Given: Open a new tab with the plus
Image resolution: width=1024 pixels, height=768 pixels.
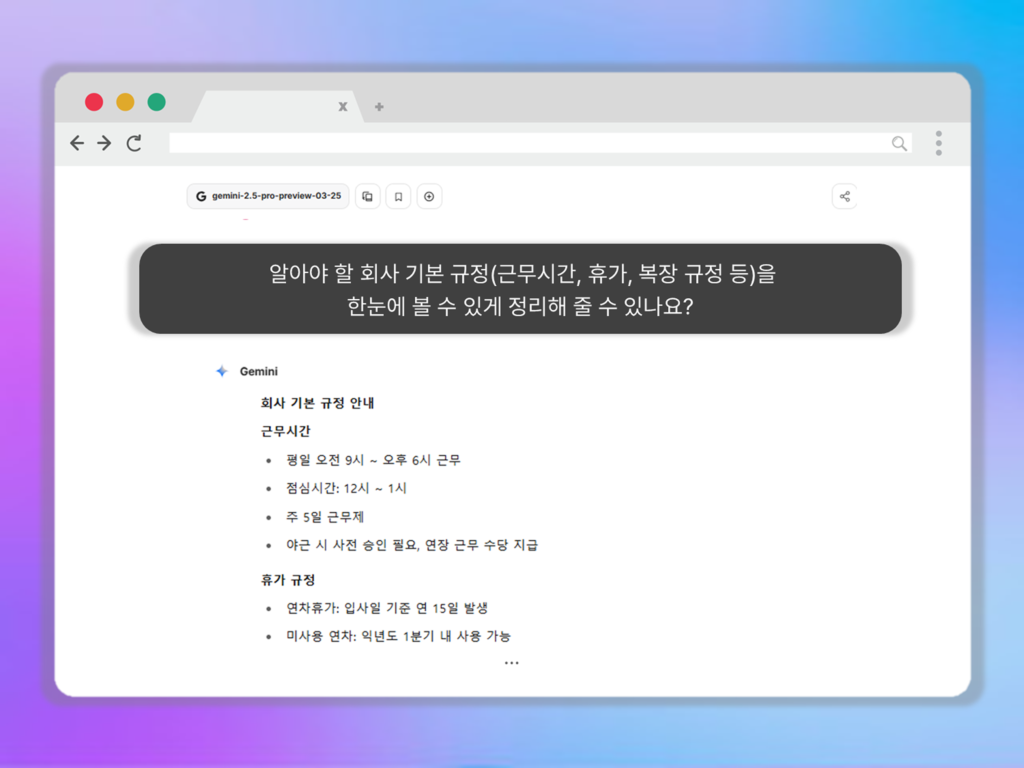Looking at the screenshot, I should [379, 106].
